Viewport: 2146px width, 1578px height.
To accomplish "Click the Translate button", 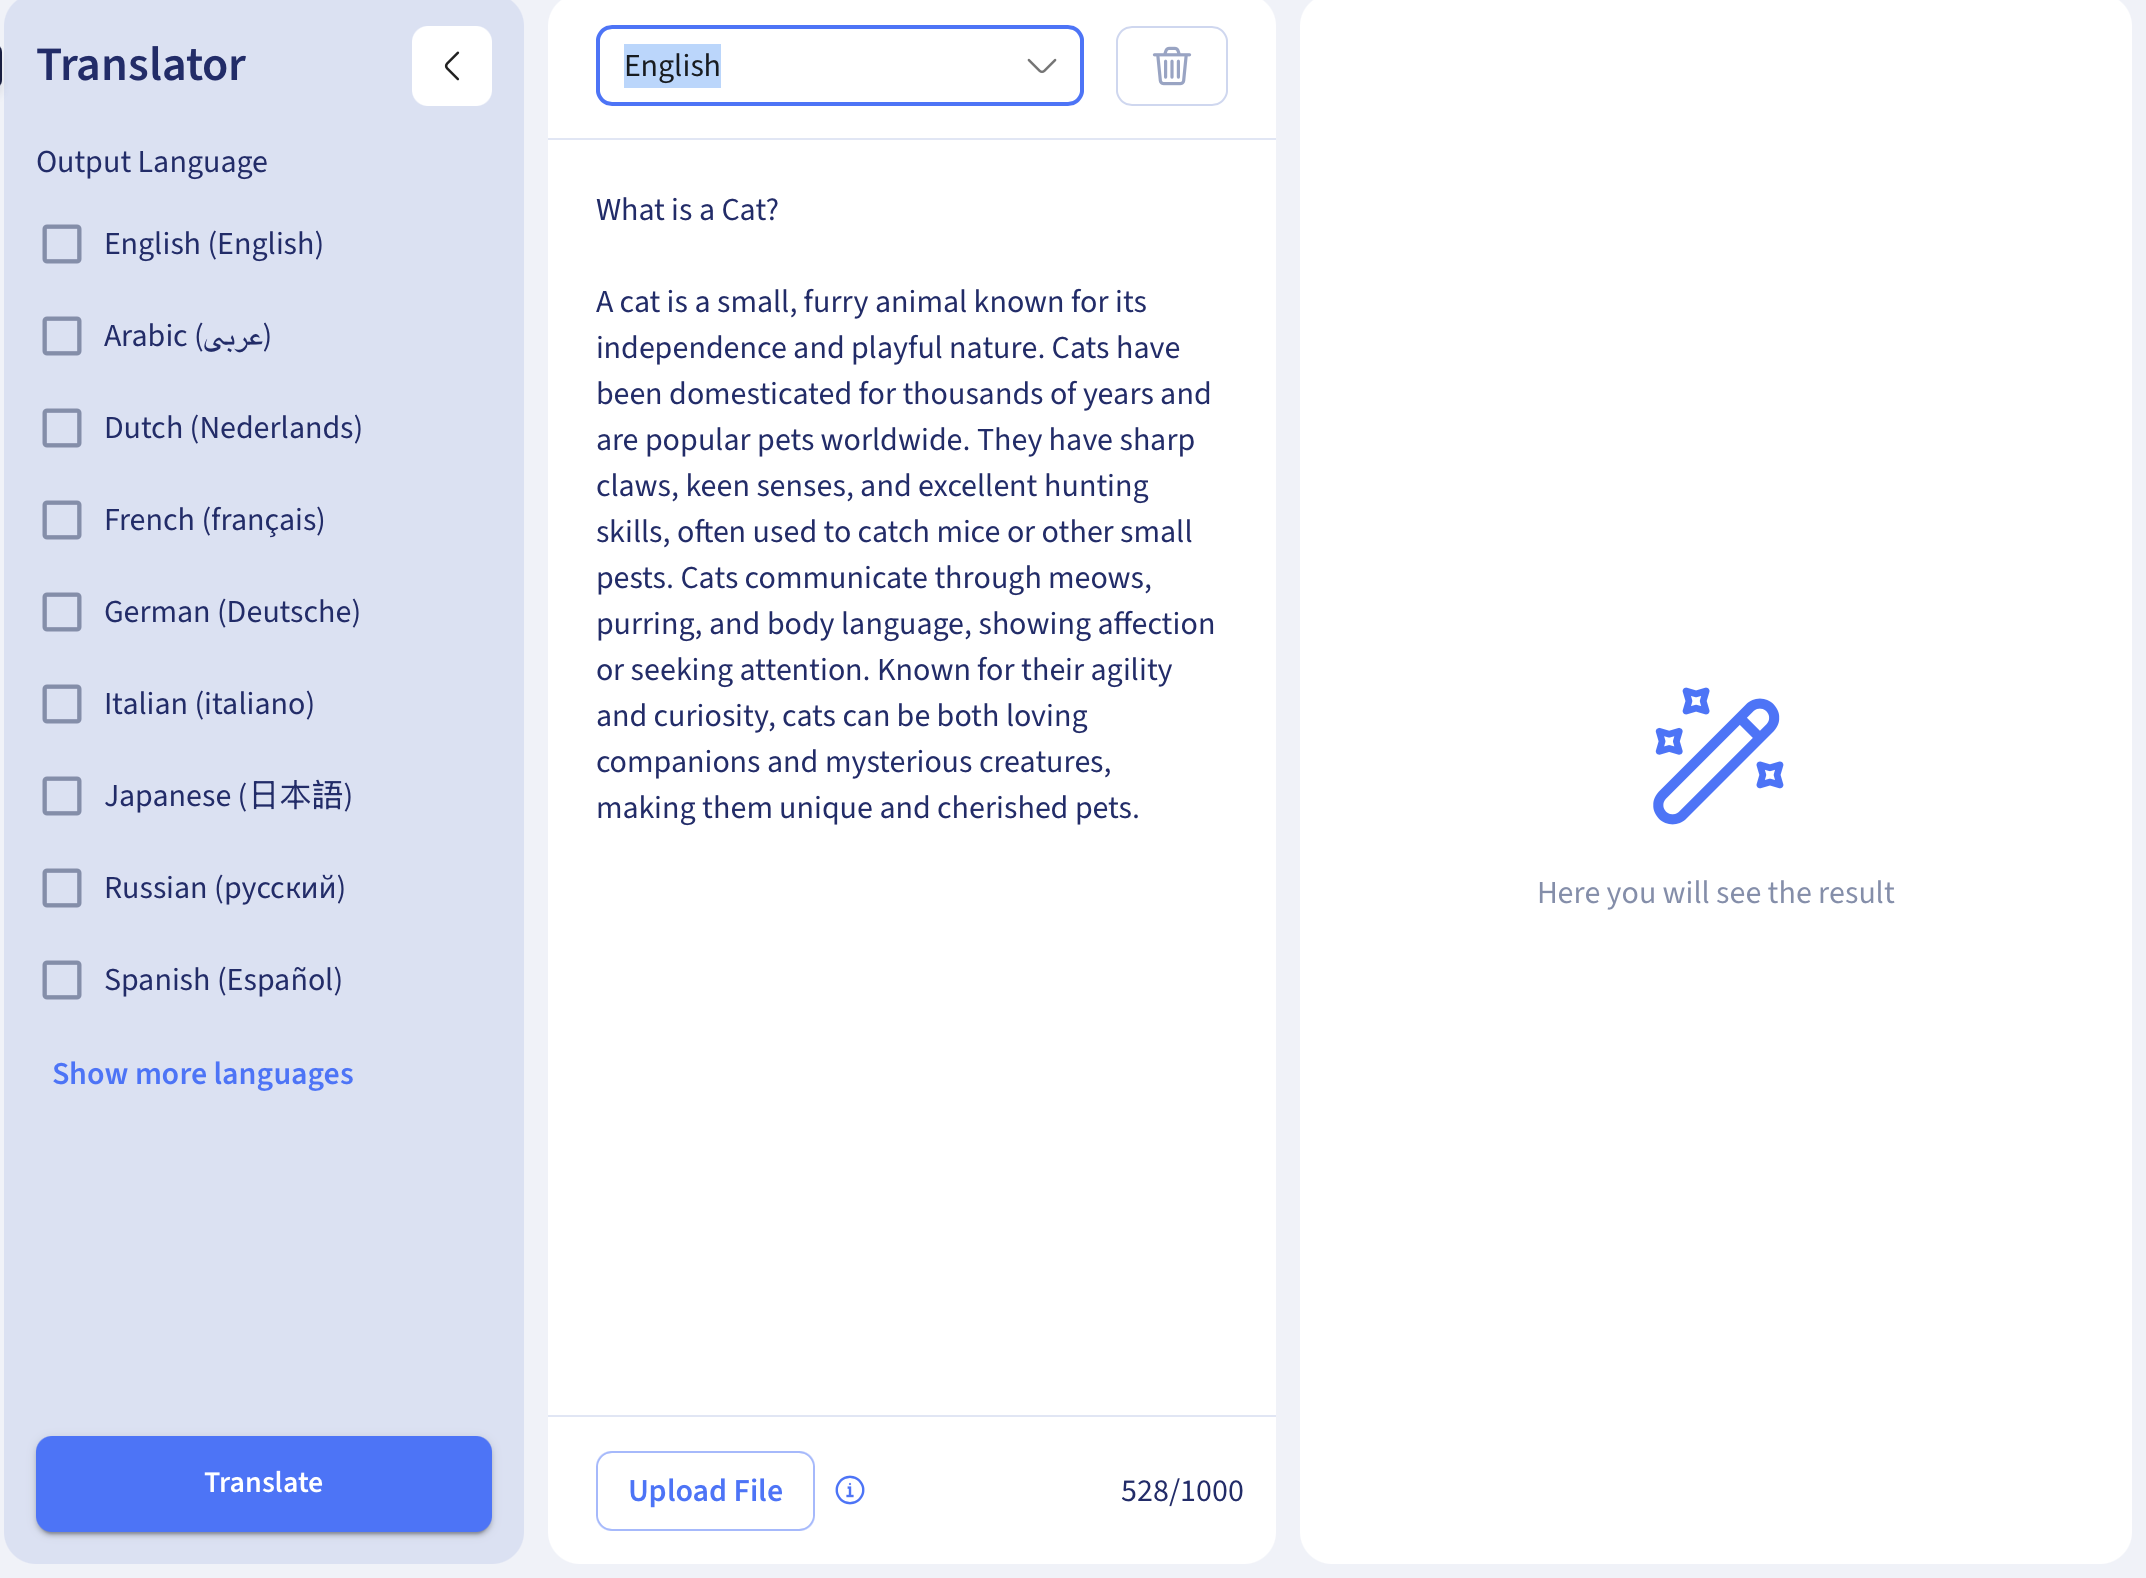I will click(263, 1483).
